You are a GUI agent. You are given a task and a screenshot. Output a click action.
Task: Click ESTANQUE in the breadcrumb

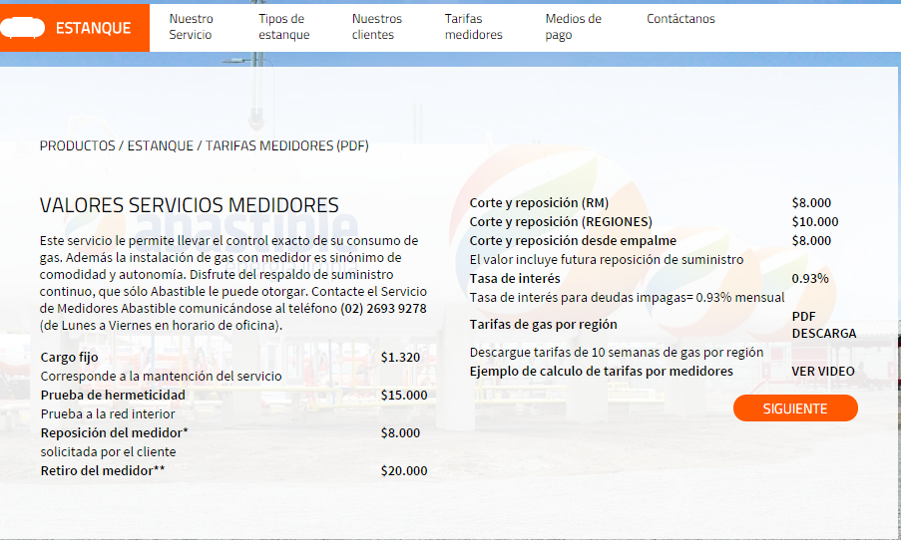click(x=160, y=146)
